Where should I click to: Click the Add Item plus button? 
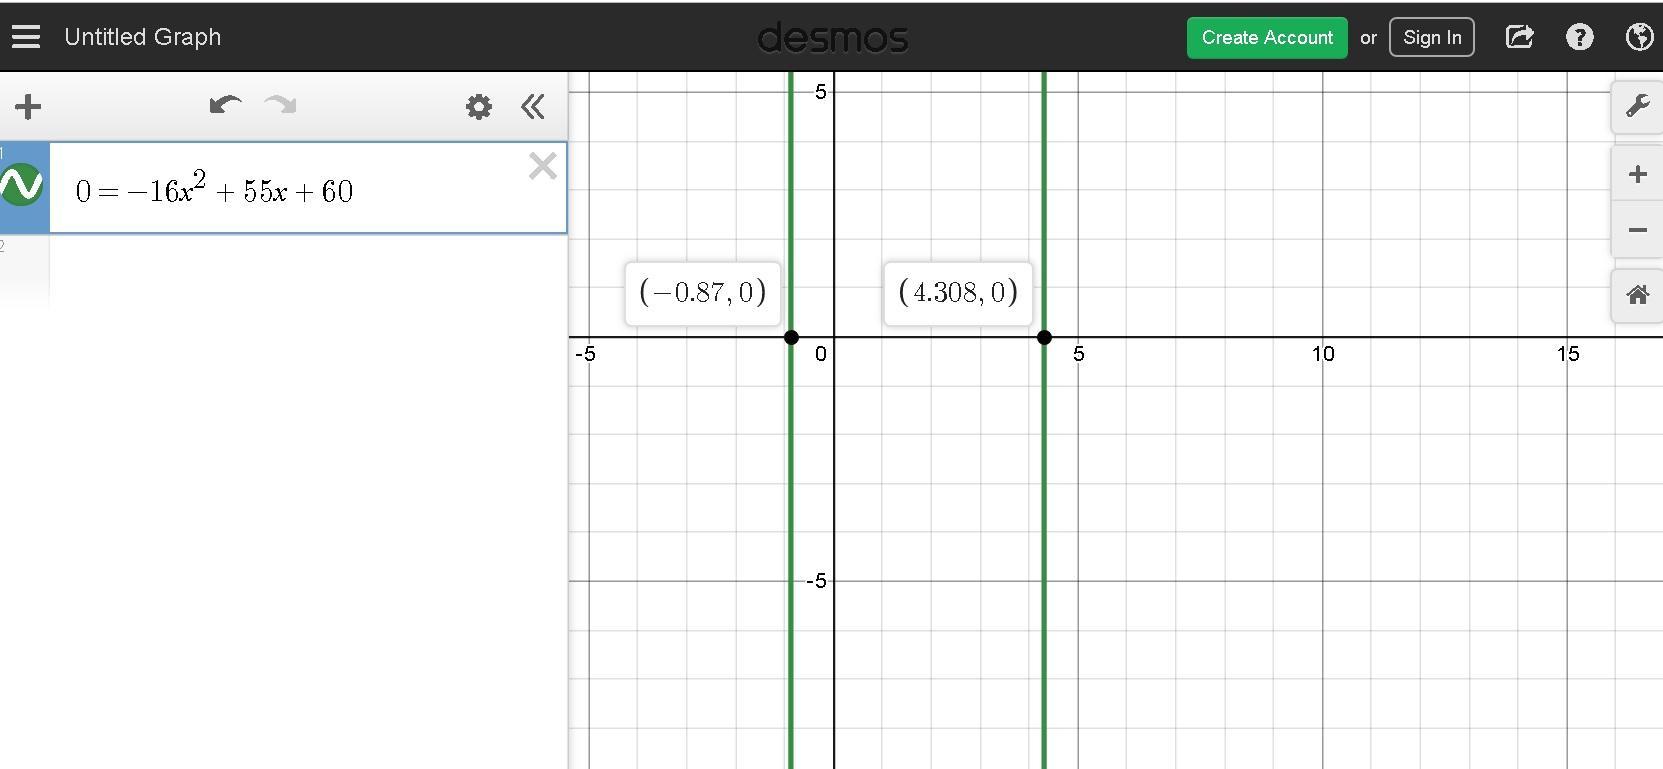click(28, 106)
